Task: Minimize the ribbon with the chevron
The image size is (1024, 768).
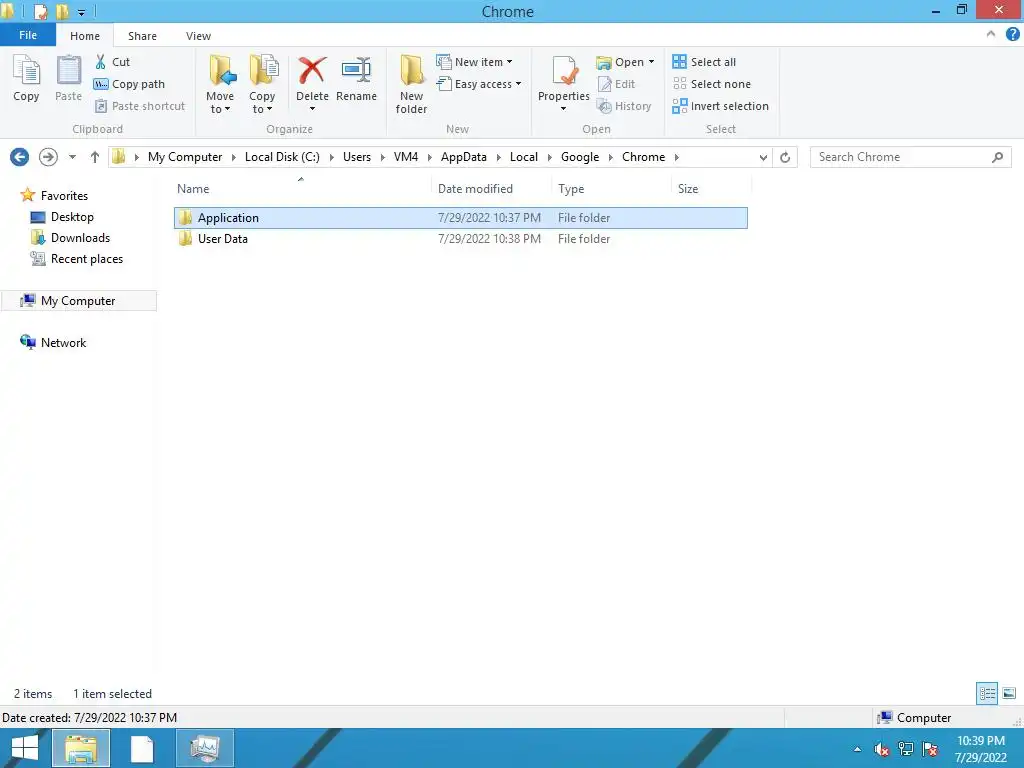Action: (x=991, y=35)
